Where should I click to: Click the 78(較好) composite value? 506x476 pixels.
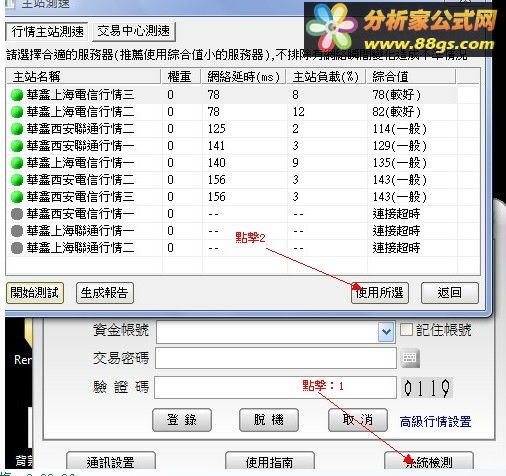(x=397, y=95)
